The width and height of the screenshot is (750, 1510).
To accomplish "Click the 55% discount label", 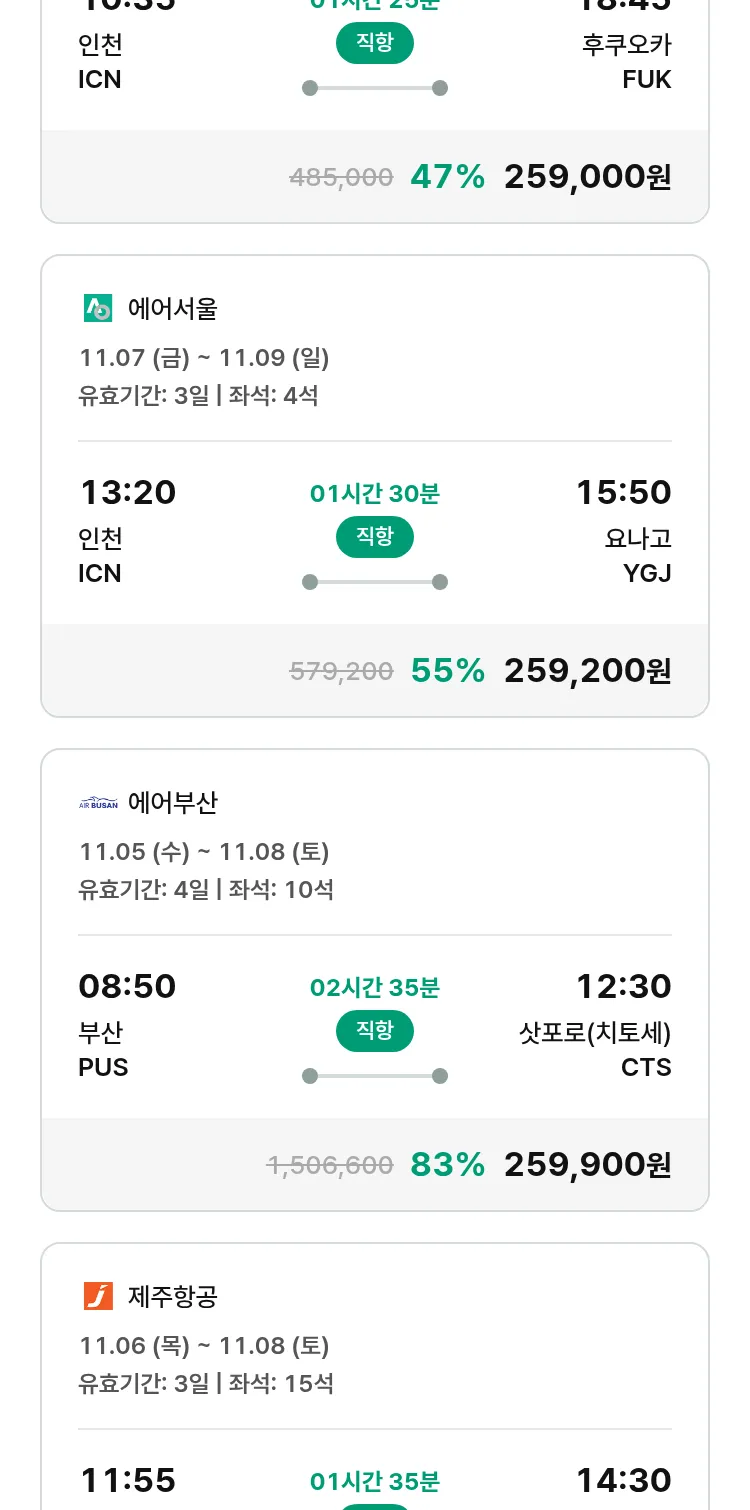I will 447,671.
